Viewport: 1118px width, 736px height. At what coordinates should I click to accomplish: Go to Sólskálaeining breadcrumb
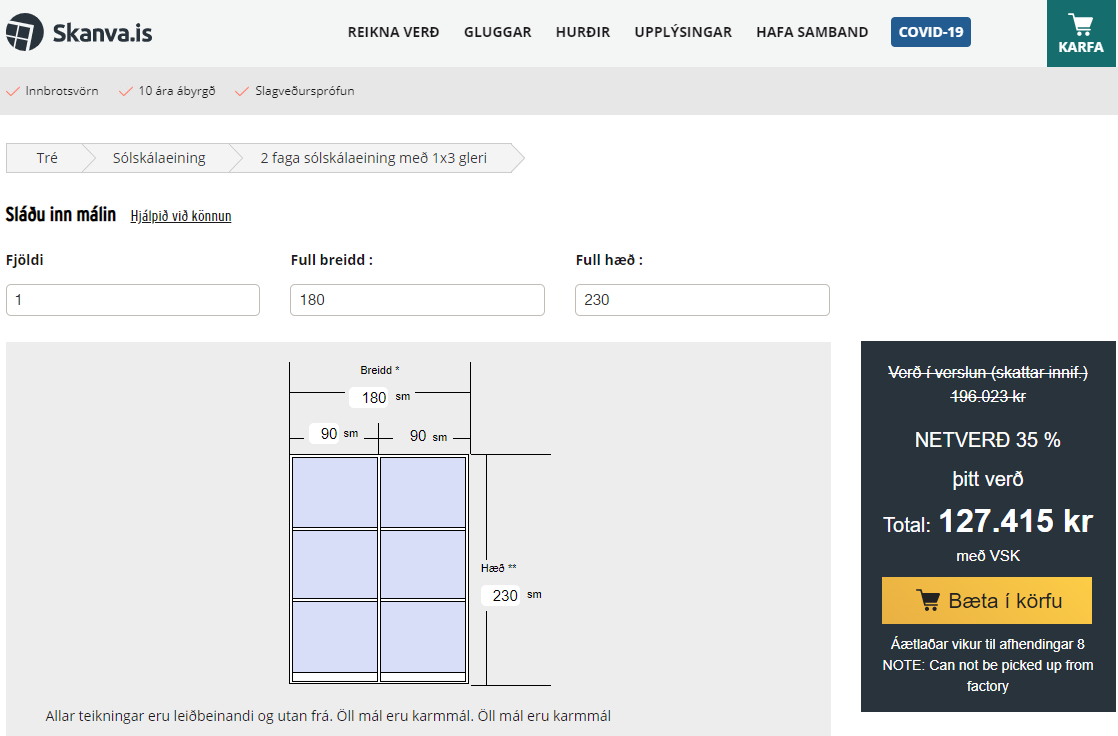[x=159, y=158]
